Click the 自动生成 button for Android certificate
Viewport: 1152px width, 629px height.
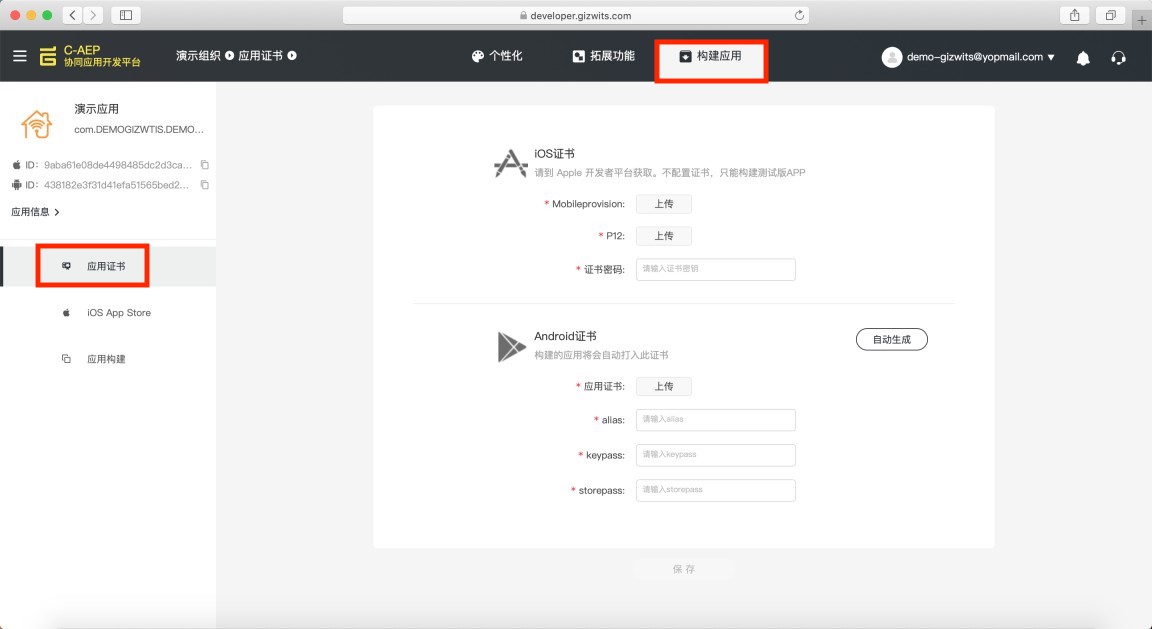click(x=890, y=339)
